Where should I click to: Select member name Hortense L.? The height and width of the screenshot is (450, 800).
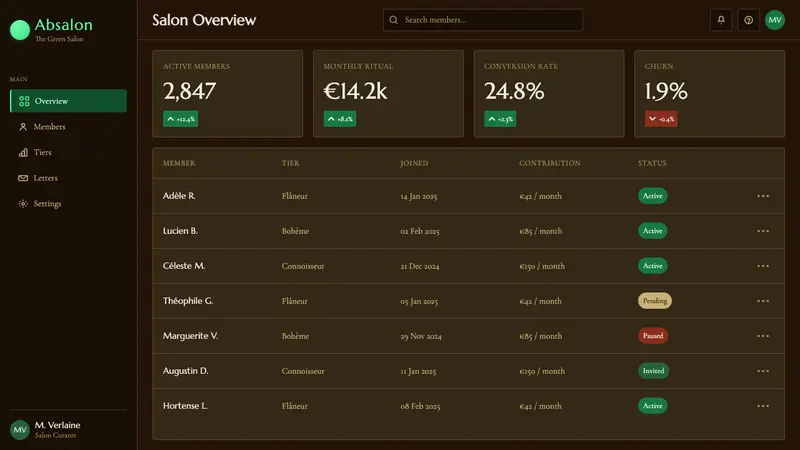click(x=185, y=406)
